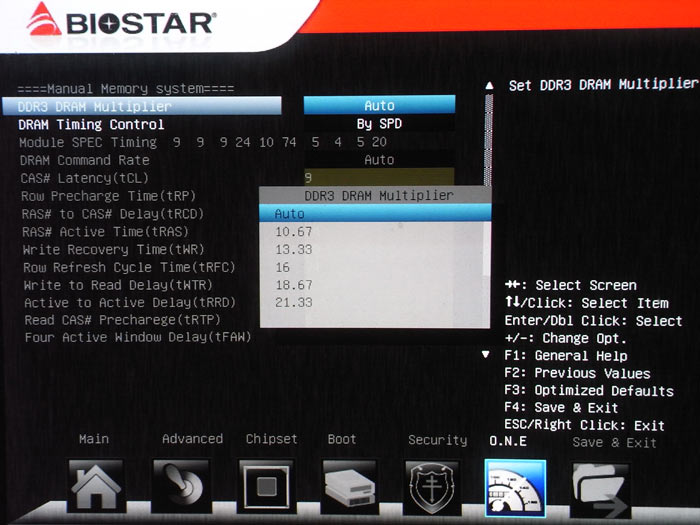
Task: Open the Boot drives icon
Action: (348, 488)
